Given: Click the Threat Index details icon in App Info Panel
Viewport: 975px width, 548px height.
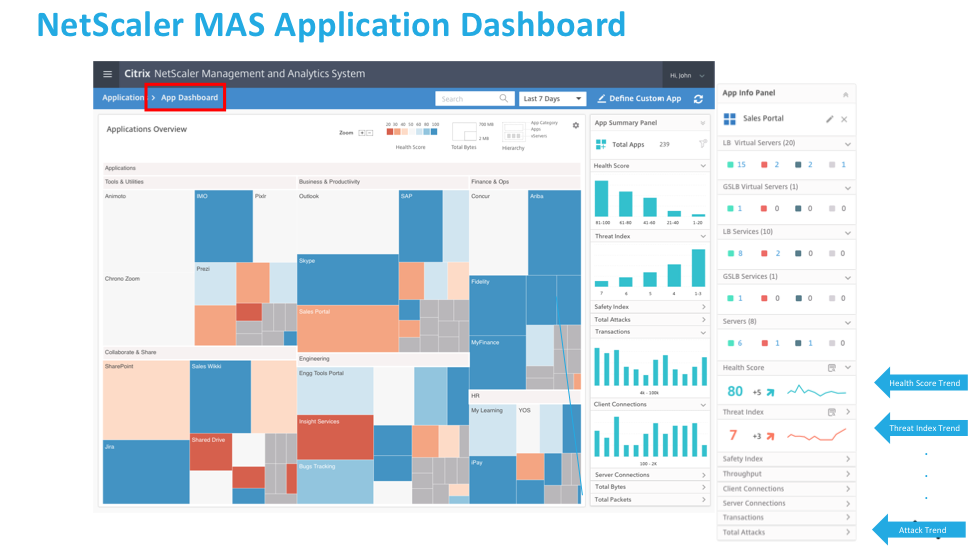Looking at the screenshot, I should click(831, 412).
